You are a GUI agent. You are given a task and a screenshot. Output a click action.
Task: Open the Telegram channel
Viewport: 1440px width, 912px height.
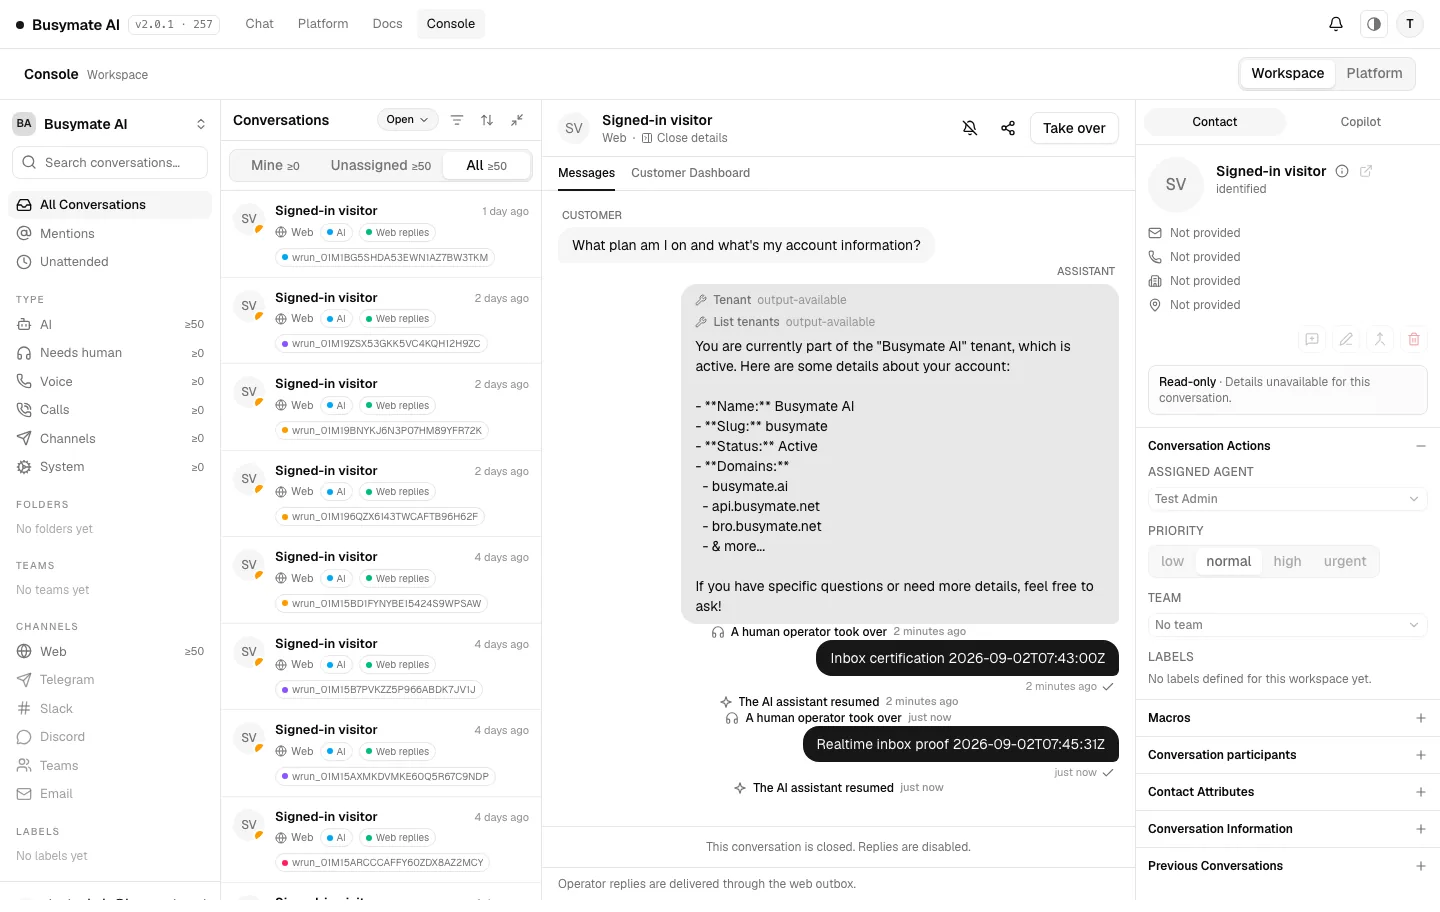[110, 680]
